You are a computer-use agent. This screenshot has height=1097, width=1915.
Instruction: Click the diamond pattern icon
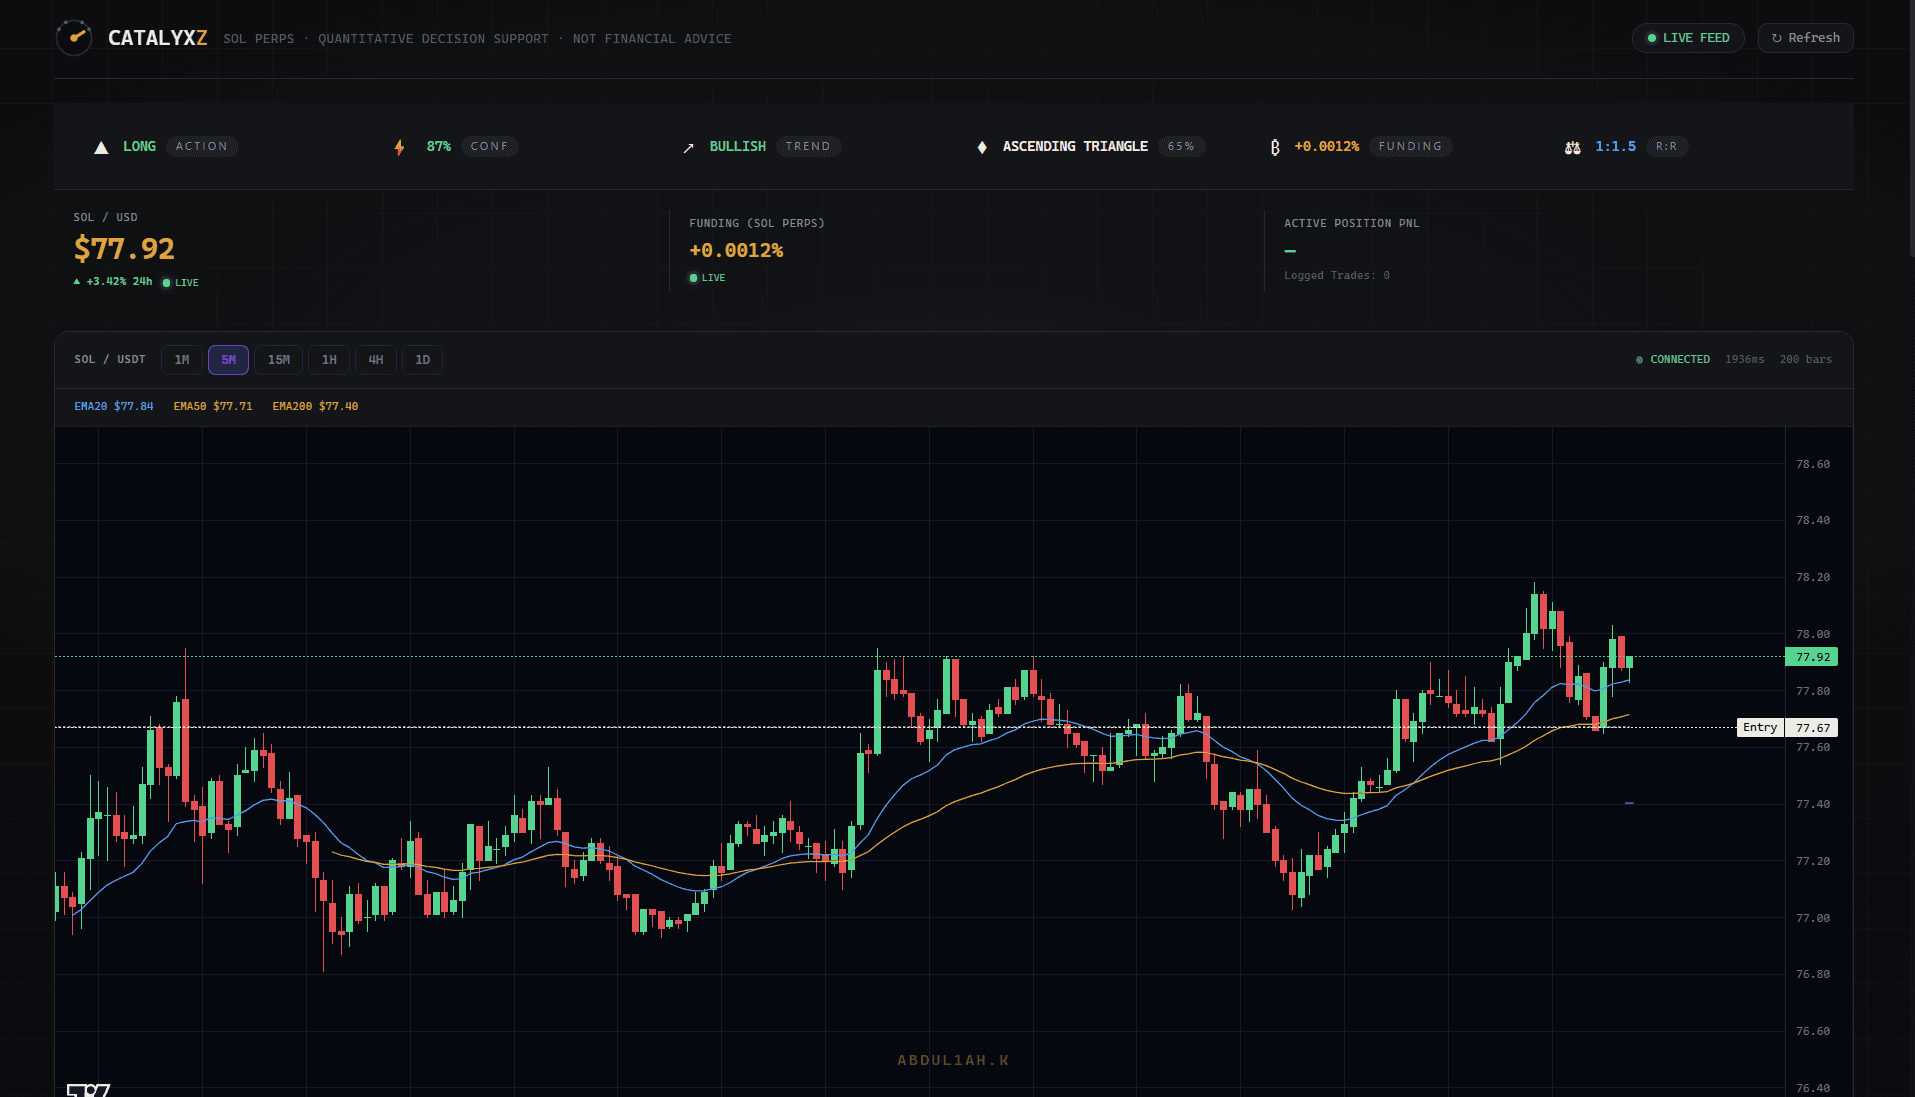[x=982, y=147]
